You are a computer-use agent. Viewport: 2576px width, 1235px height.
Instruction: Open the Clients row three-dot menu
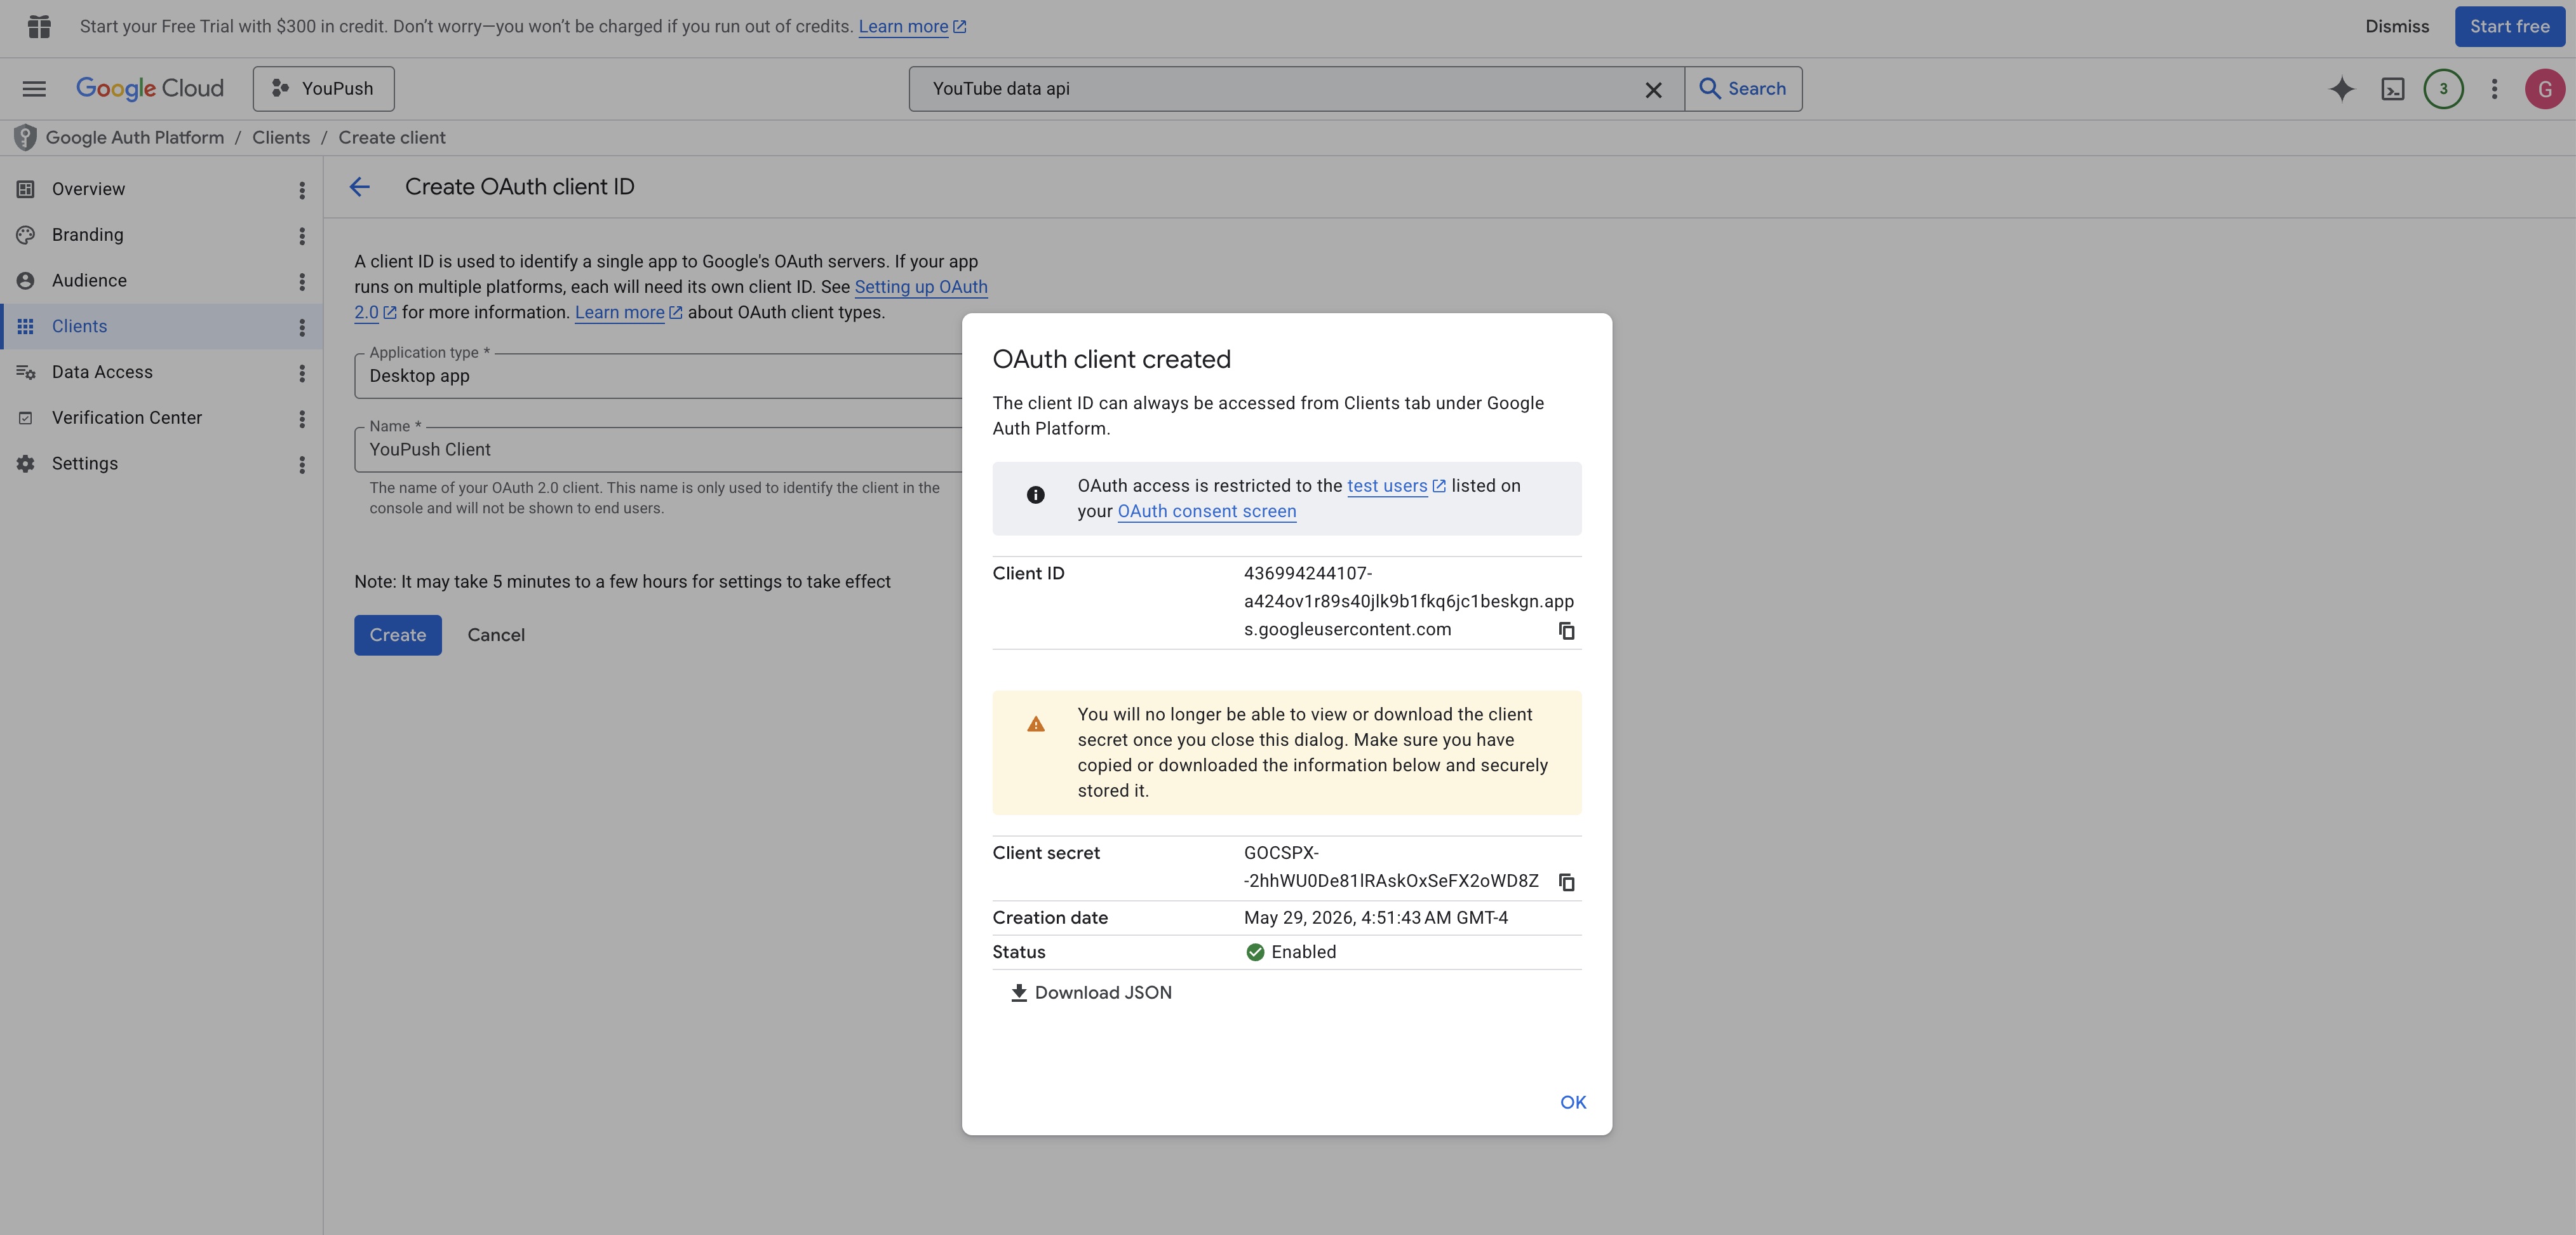[x=301, y=328]
